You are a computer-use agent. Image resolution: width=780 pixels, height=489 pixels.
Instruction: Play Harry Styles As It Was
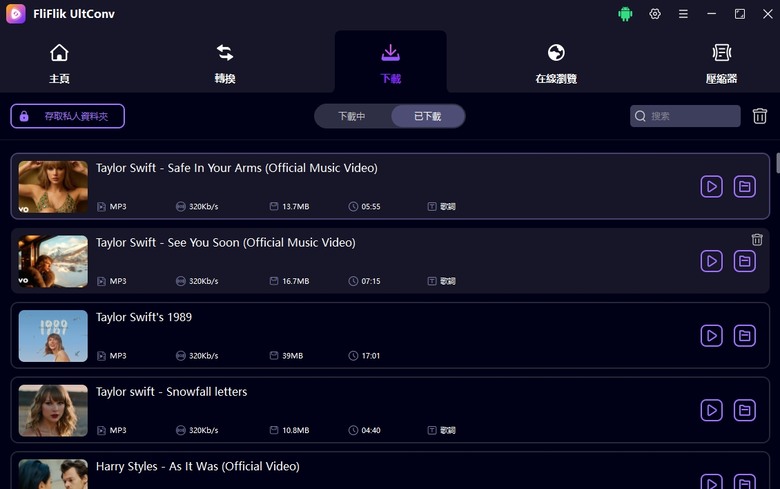point(711,482)
